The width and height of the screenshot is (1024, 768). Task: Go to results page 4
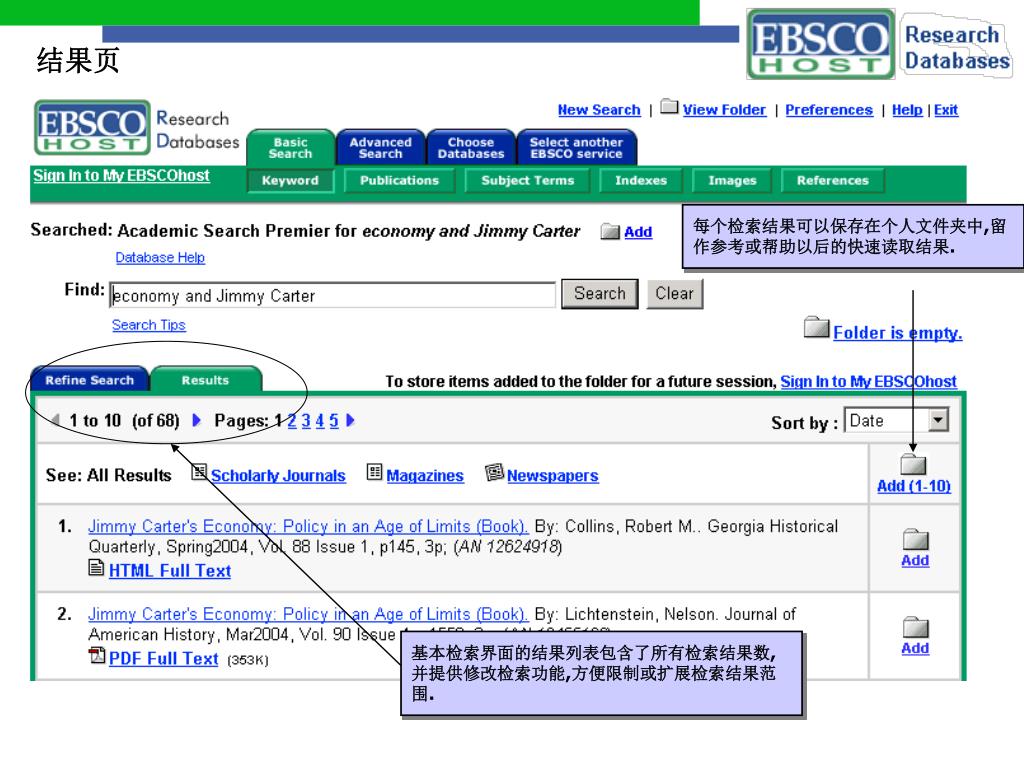[x=319, y=421]
